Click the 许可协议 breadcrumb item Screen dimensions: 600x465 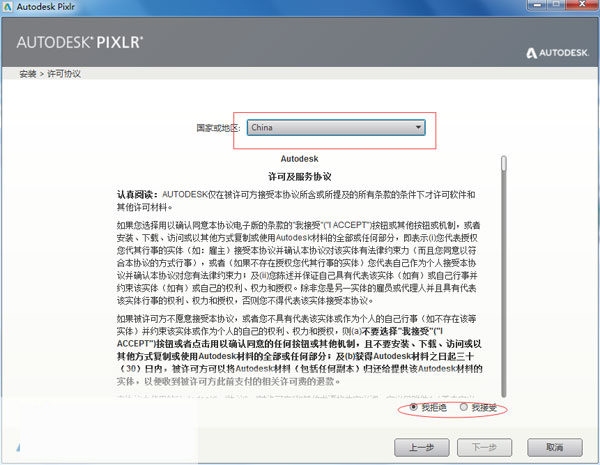pos(64,74)
